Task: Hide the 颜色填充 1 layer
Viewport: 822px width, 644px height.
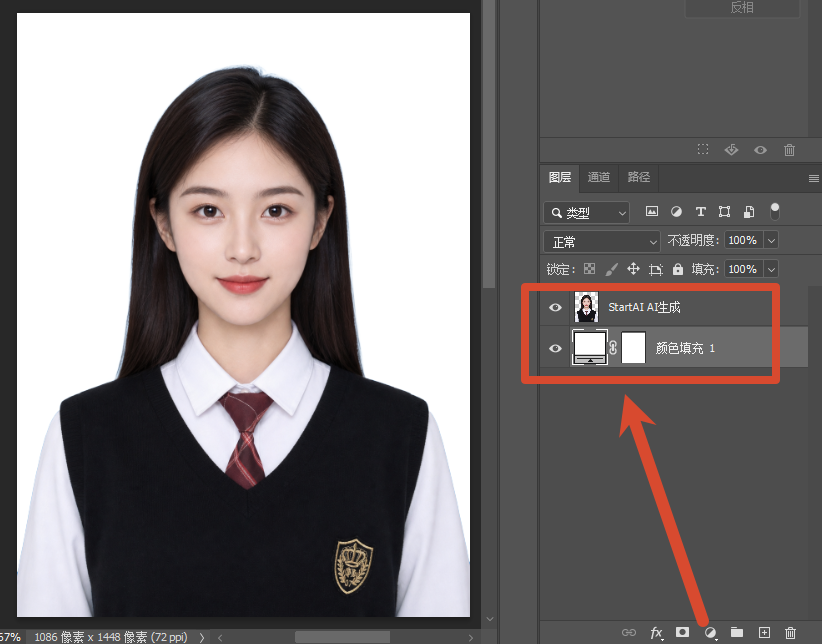Action: click(555, 348)
